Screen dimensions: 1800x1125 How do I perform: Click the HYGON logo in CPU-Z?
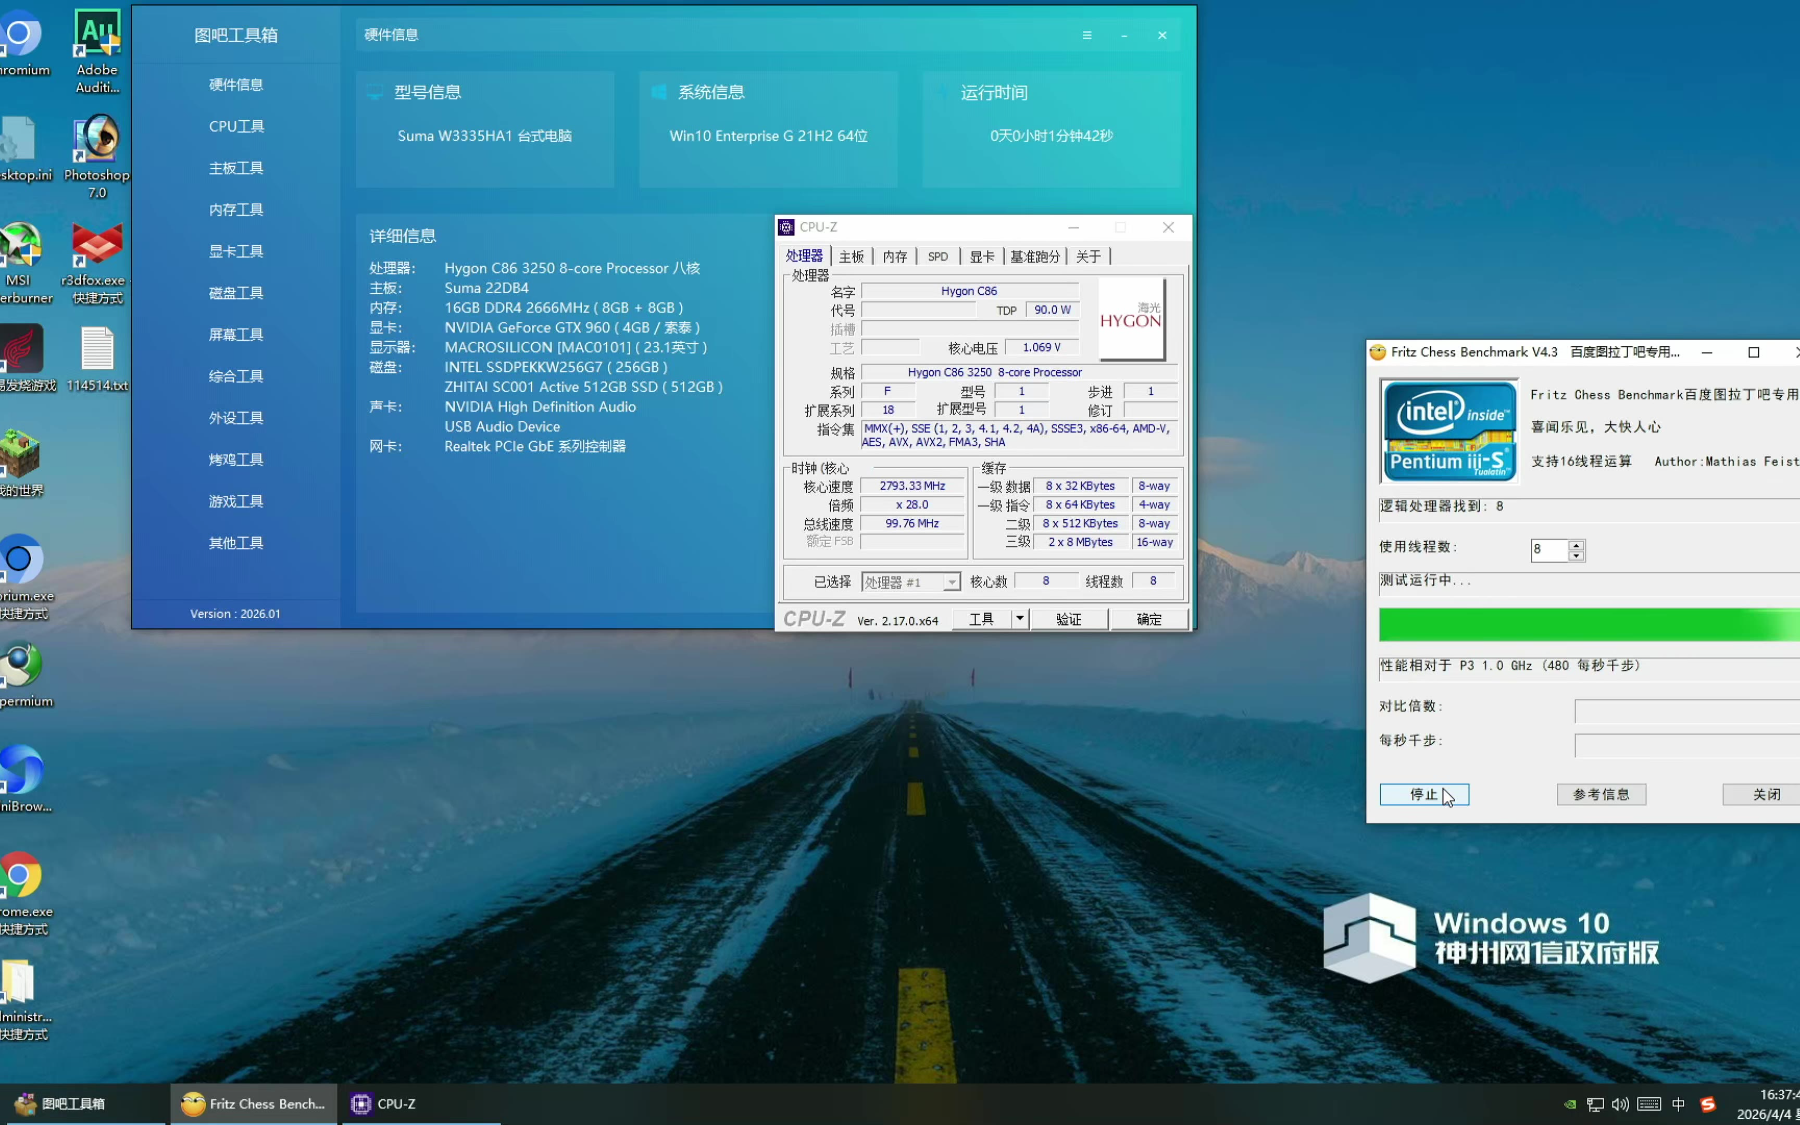[1131, 319]
